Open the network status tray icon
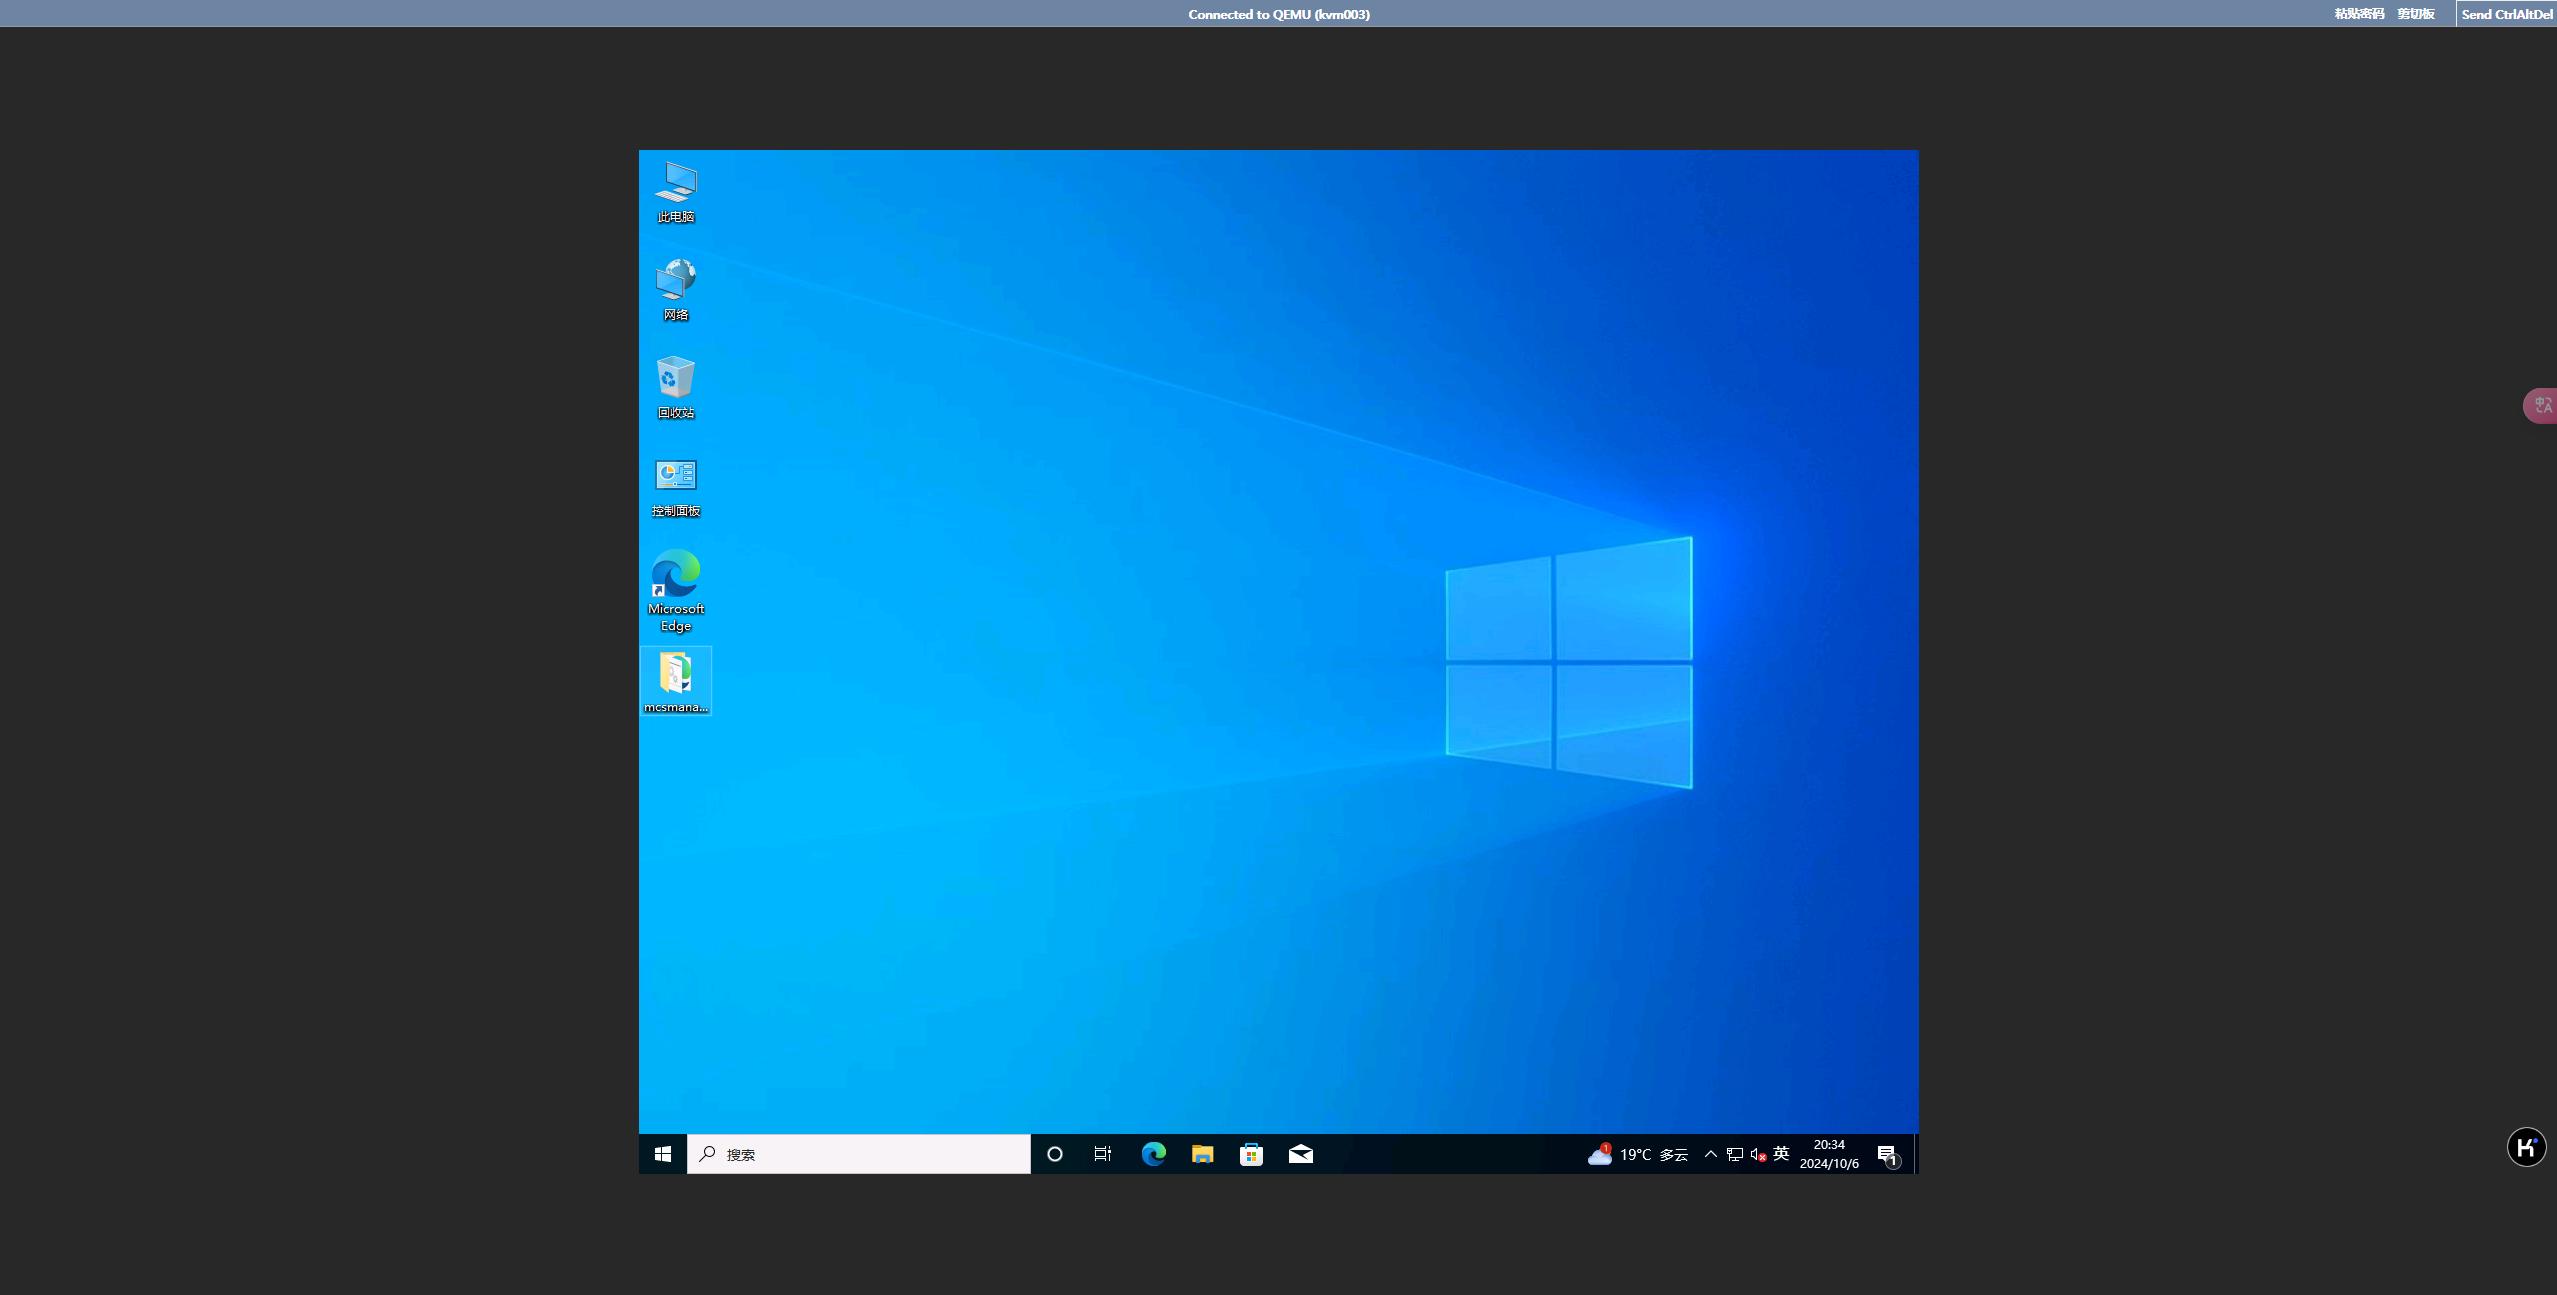 coord(1735,1154)
